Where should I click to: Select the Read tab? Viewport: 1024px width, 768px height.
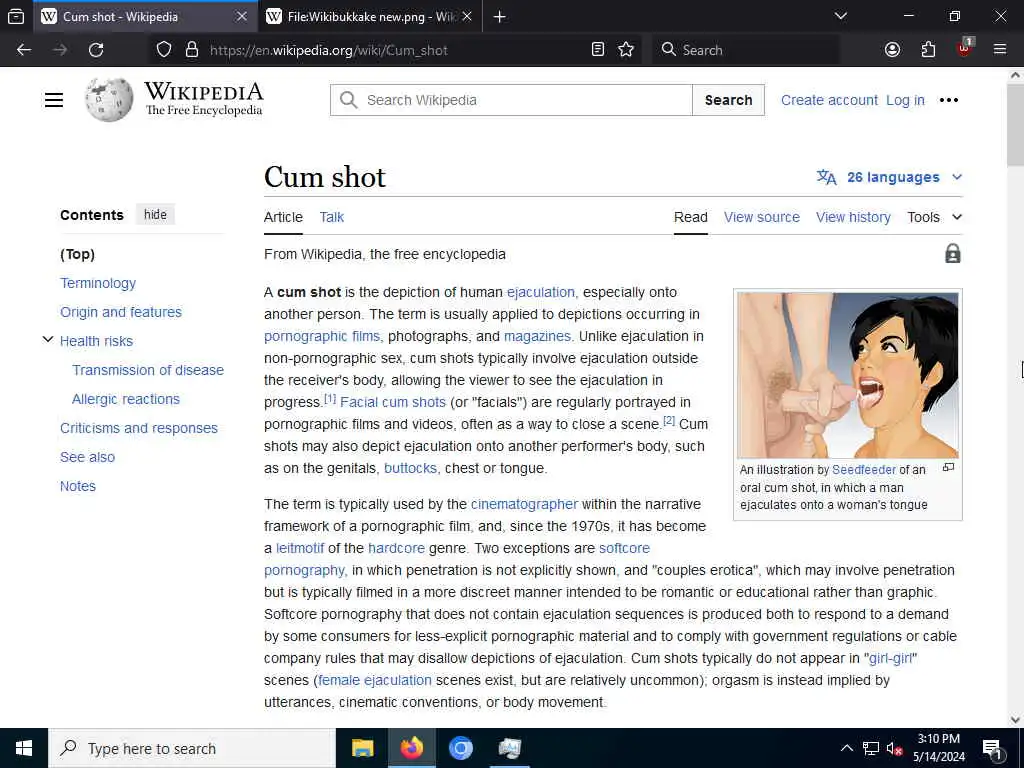pyautogui.click(x=690, y=217)
